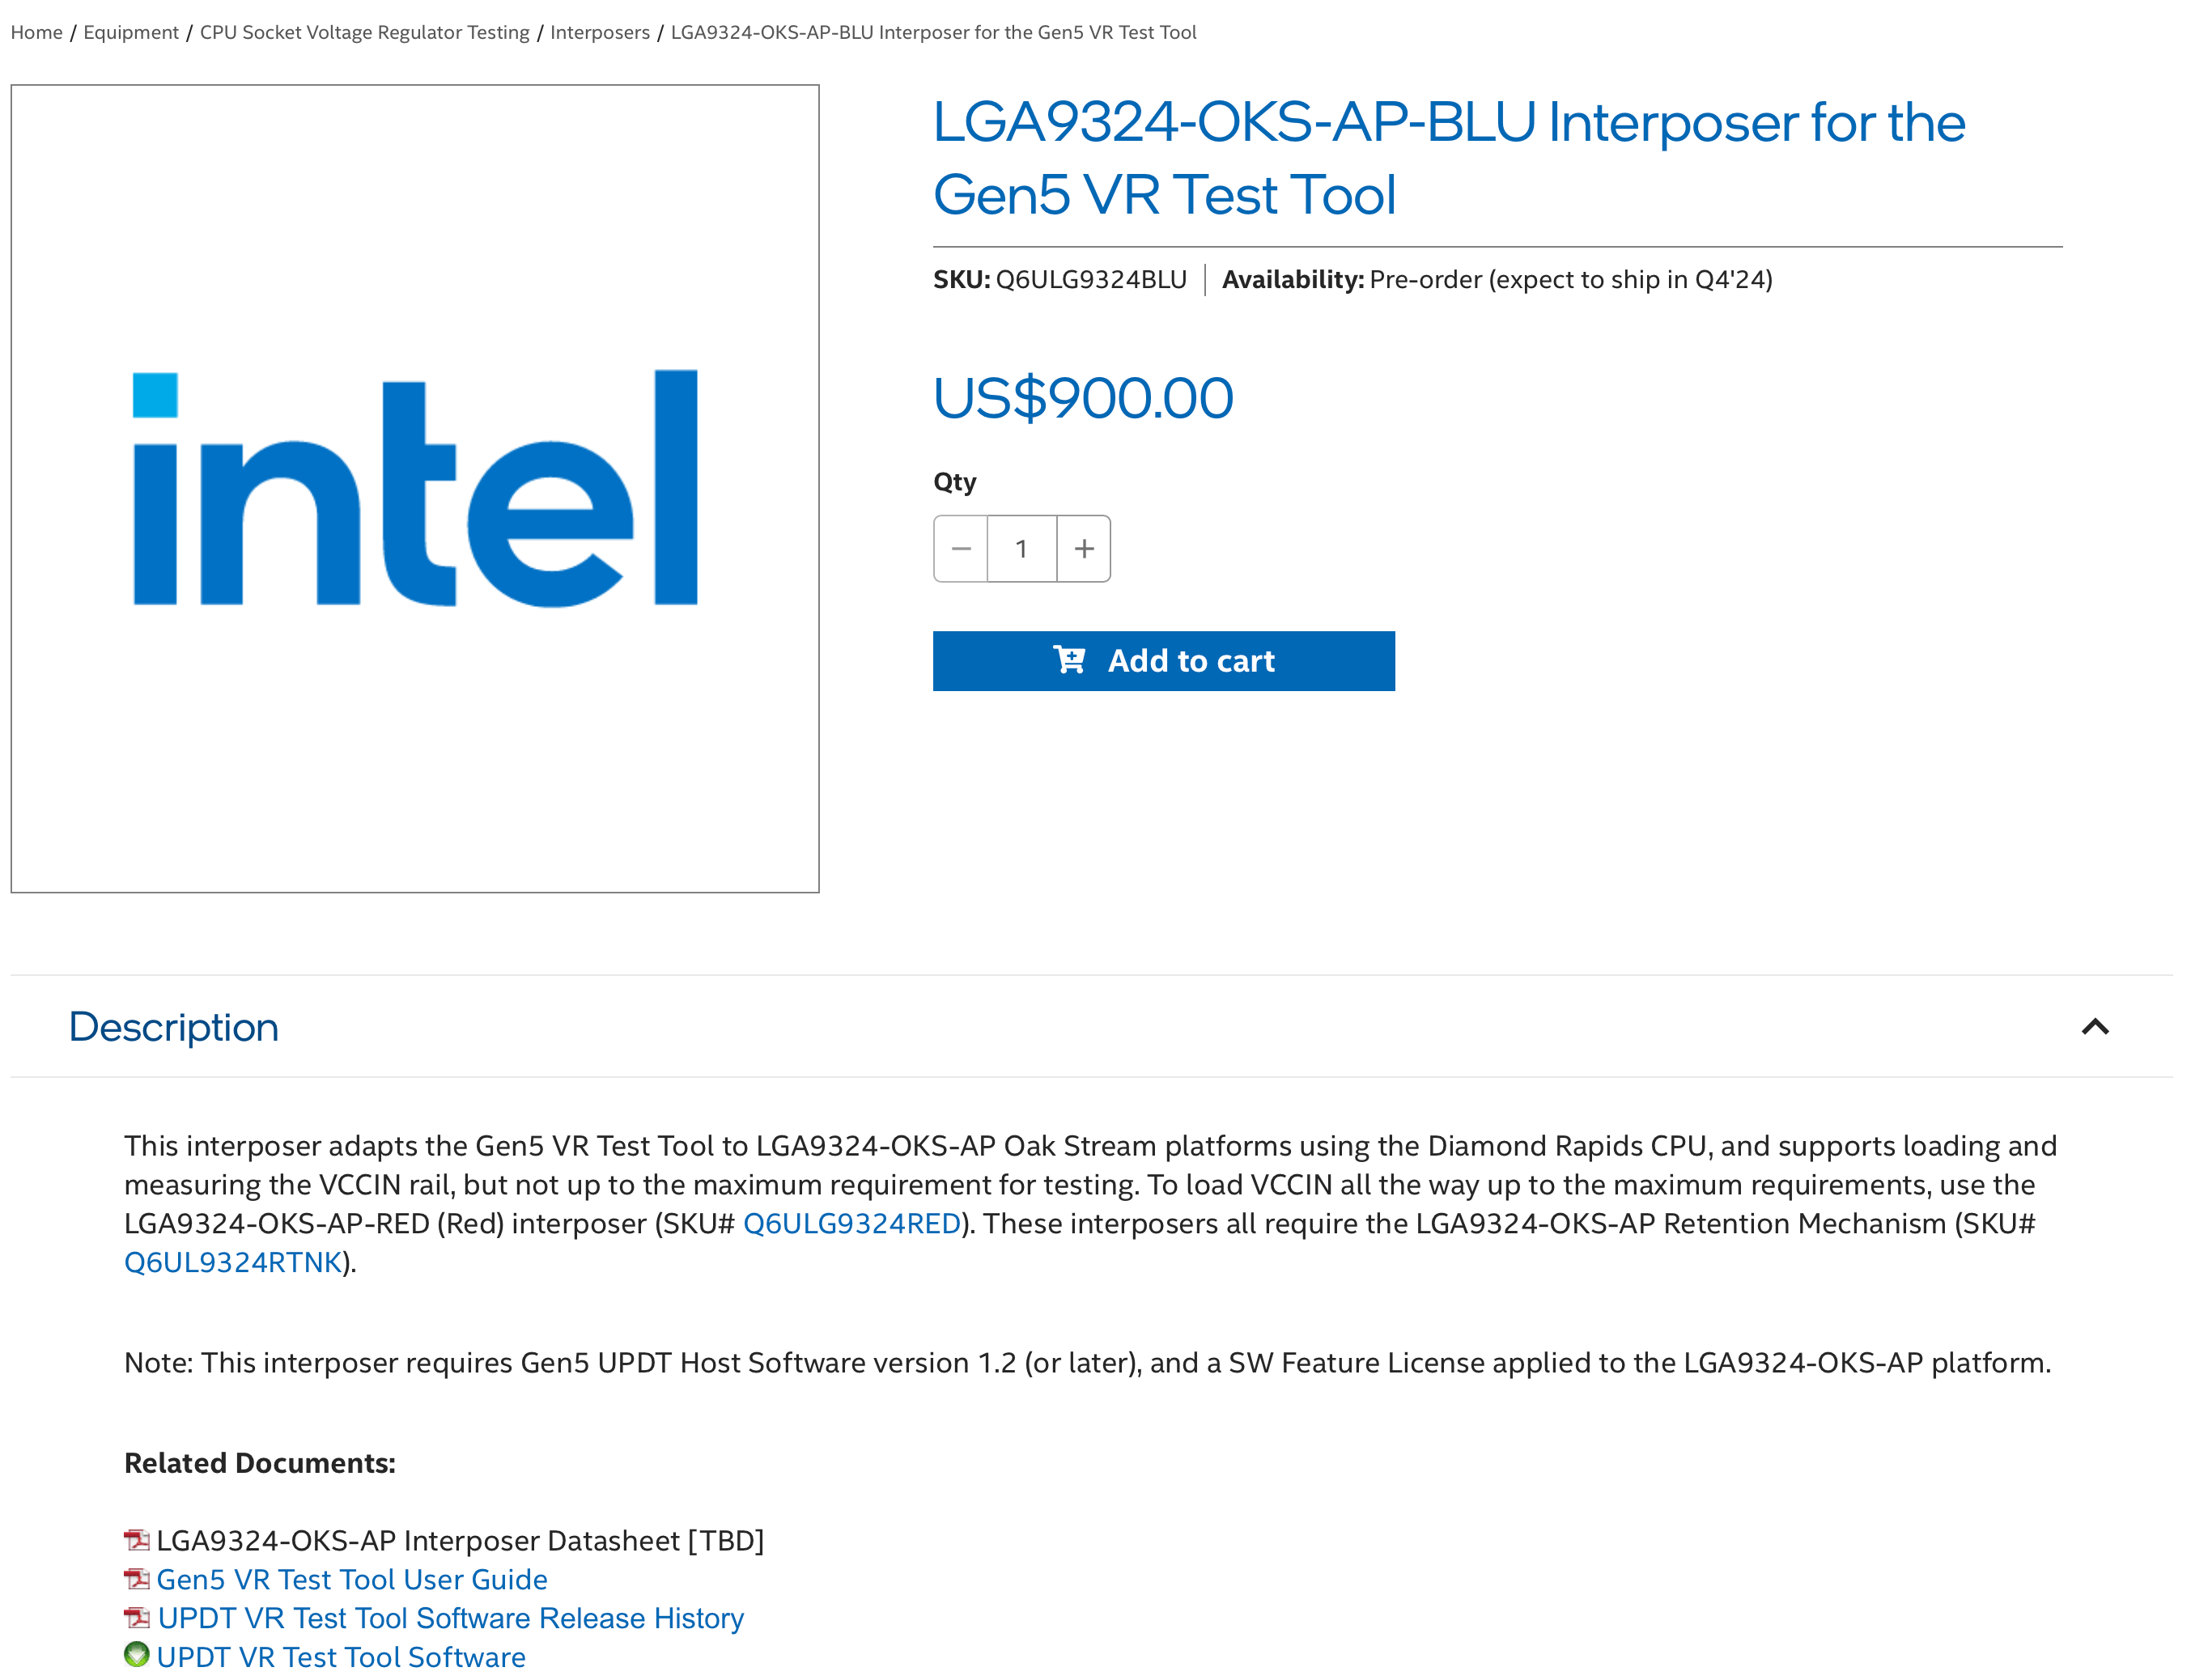2191x1680 pixels.
Task: Go to Home in breadcrumb
Action: coord(37,32)
